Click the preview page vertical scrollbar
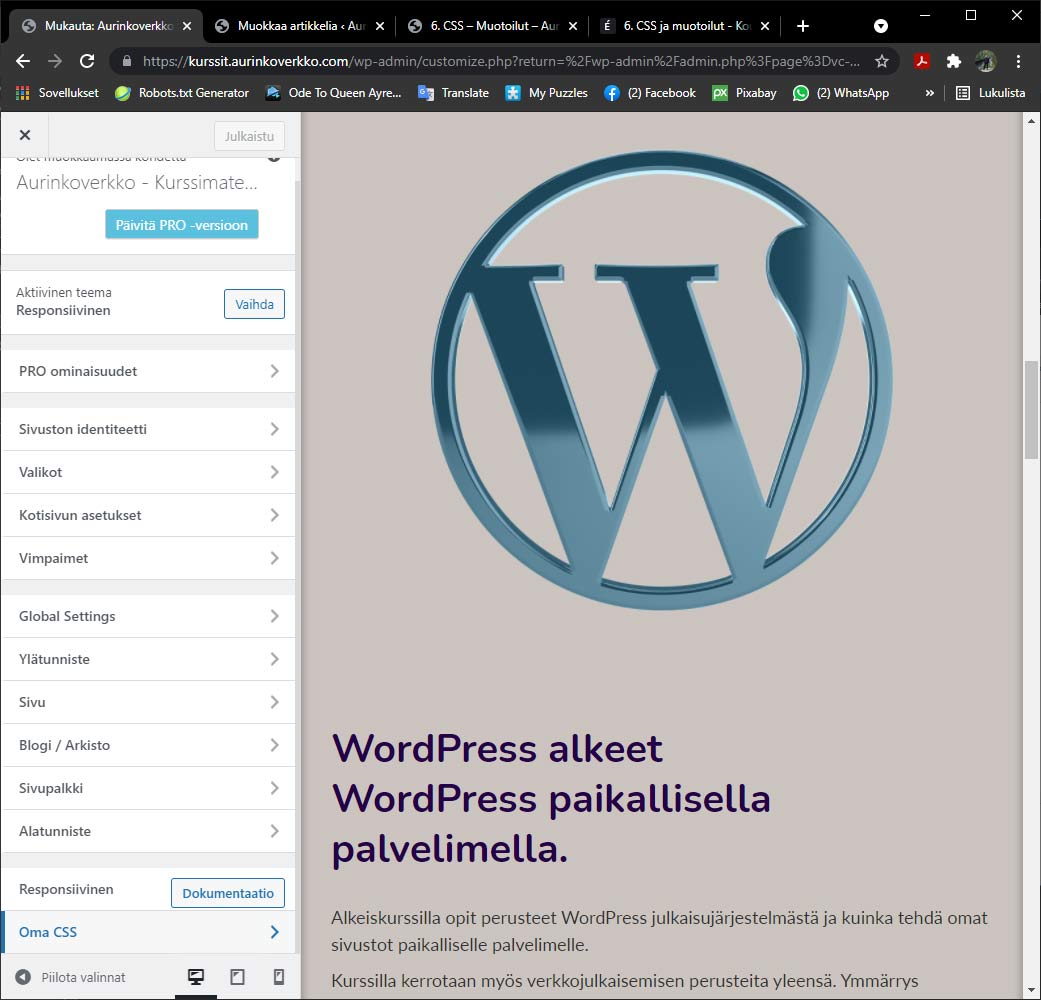The image size is (1041, 1000). 1030,410
